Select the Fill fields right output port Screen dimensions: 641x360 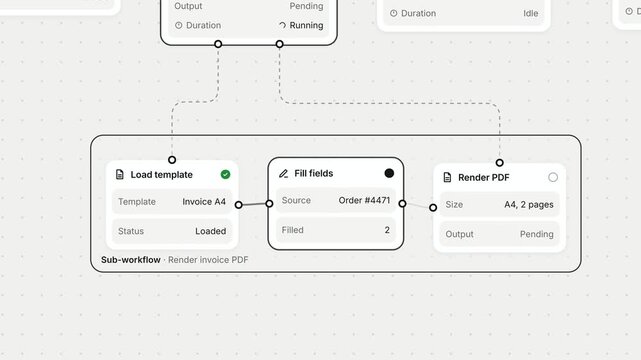tap(403, 203)
